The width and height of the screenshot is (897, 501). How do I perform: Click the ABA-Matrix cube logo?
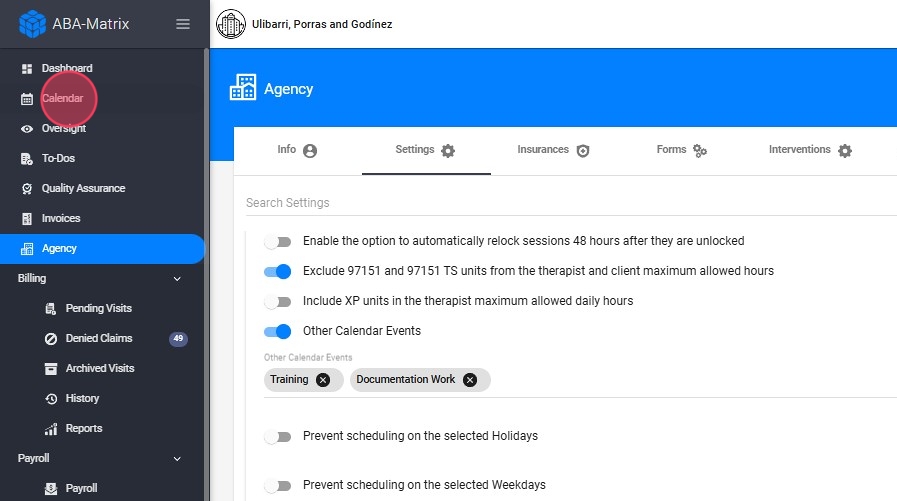tap(32, 24)
